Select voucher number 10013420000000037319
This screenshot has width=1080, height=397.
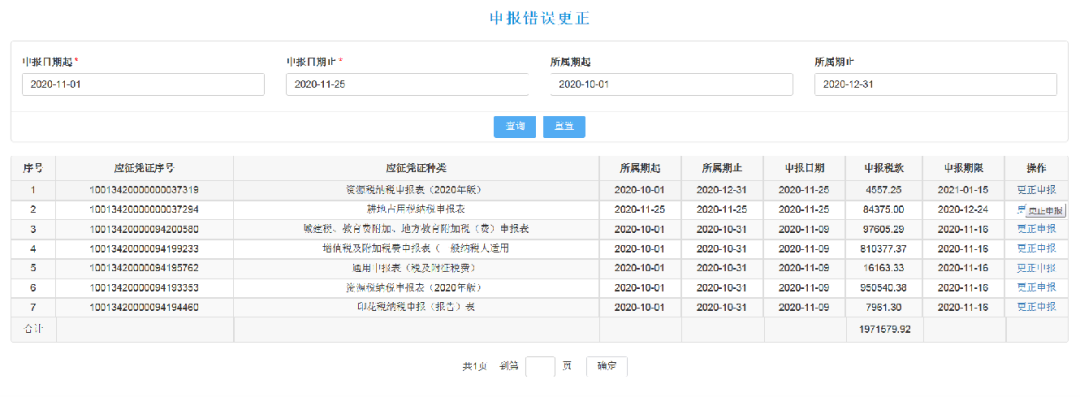[145, 190]
